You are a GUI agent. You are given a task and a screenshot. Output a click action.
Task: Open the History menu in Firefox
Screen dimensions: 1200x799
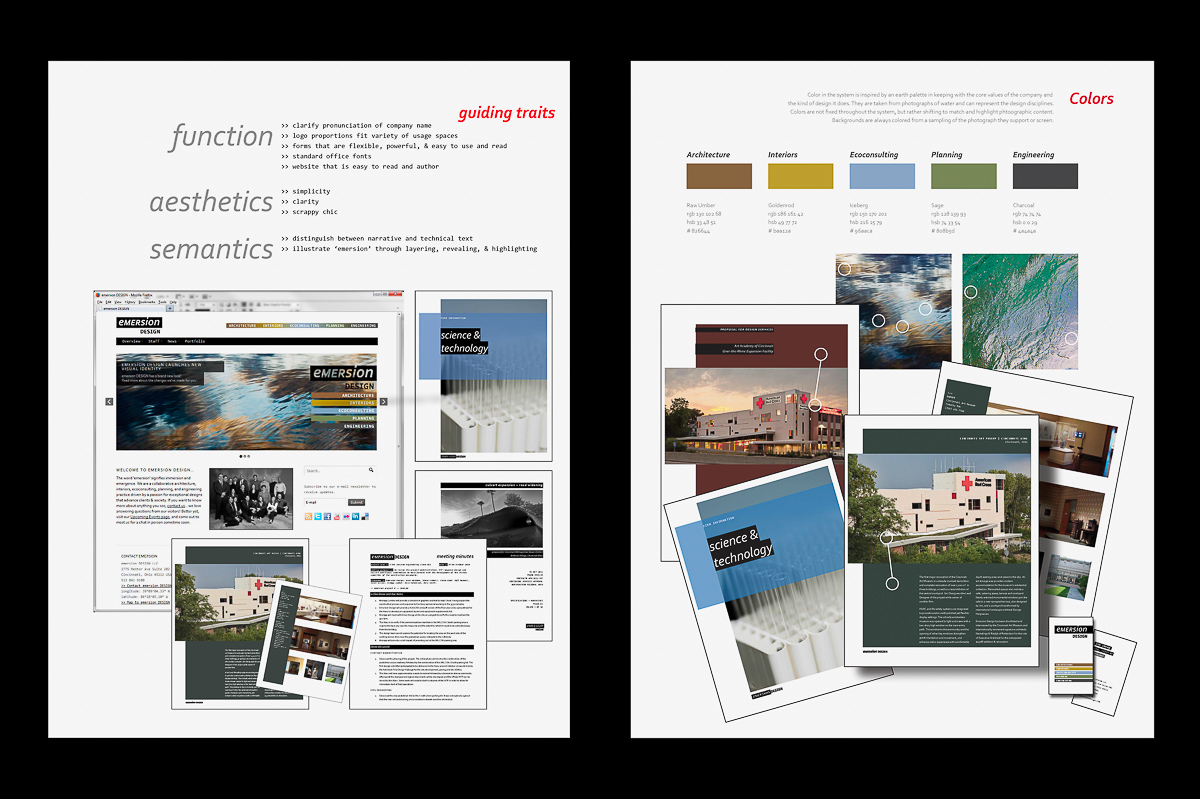click(130, 302)
